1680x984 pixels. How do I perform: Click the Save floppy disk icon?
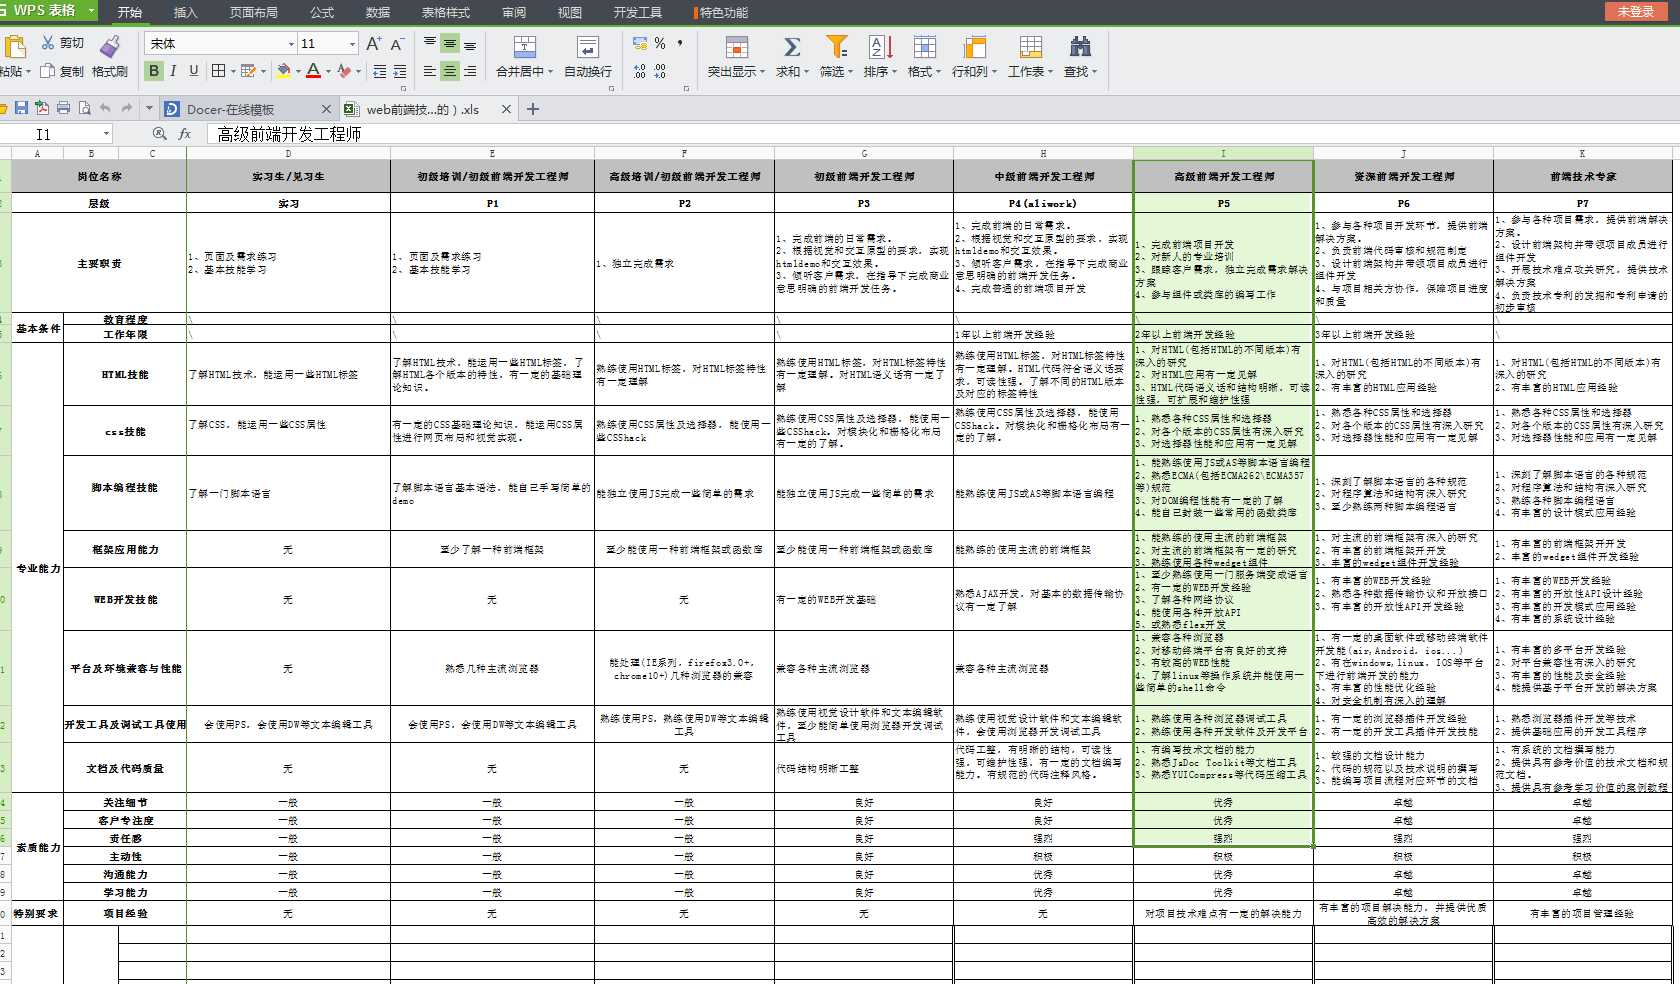[21, 108]
